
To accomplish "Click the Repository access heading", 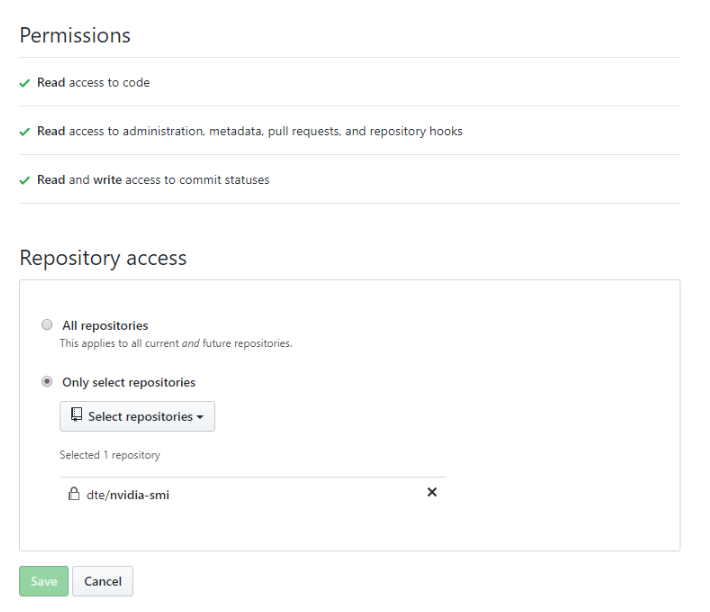I will click(103, 258).
